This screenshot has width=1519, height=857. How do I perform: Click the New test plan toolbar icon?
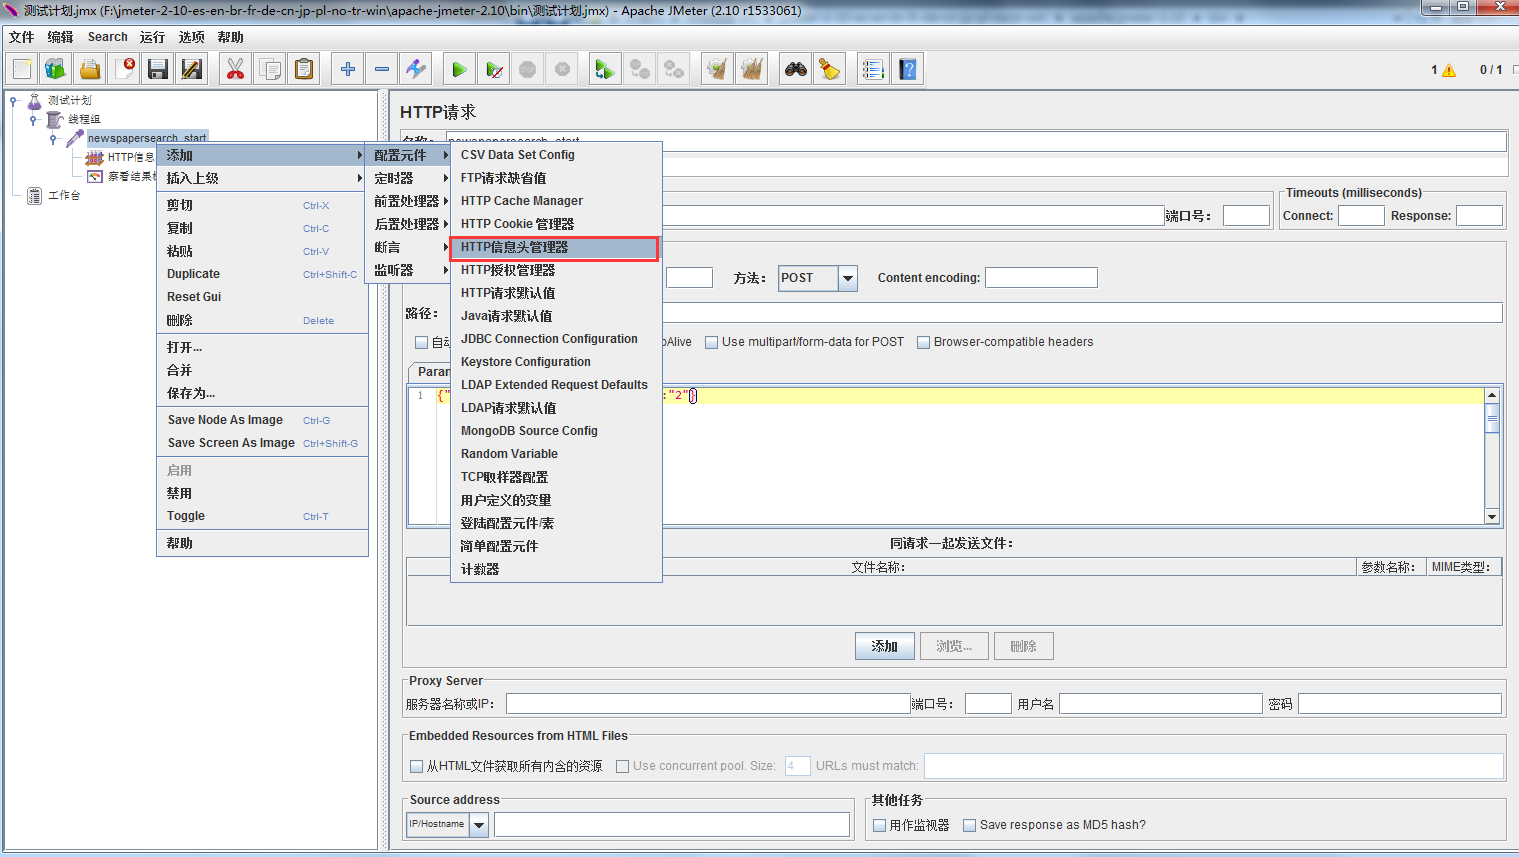tap(22, 69)
